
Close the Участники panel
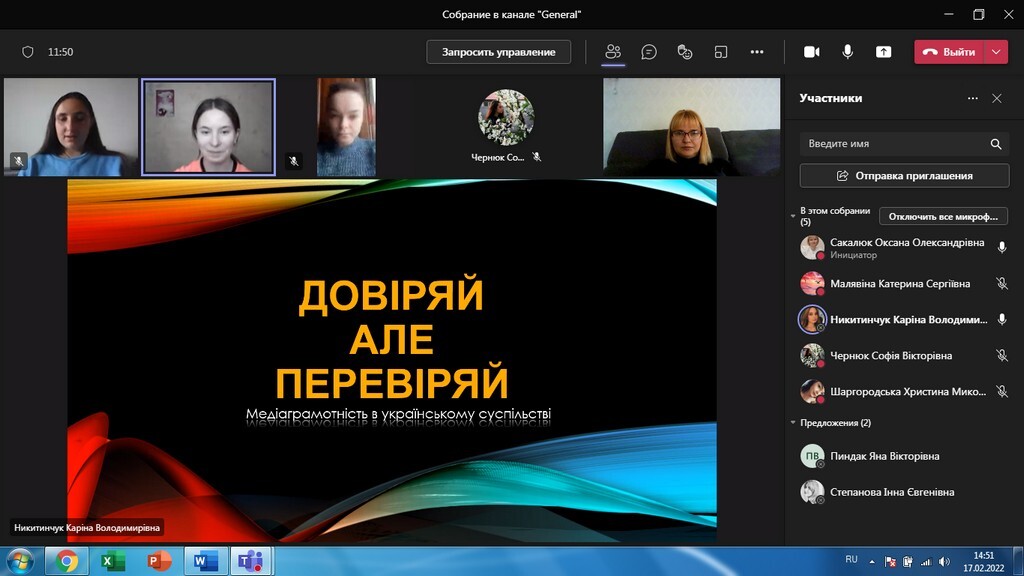(996, 99)
